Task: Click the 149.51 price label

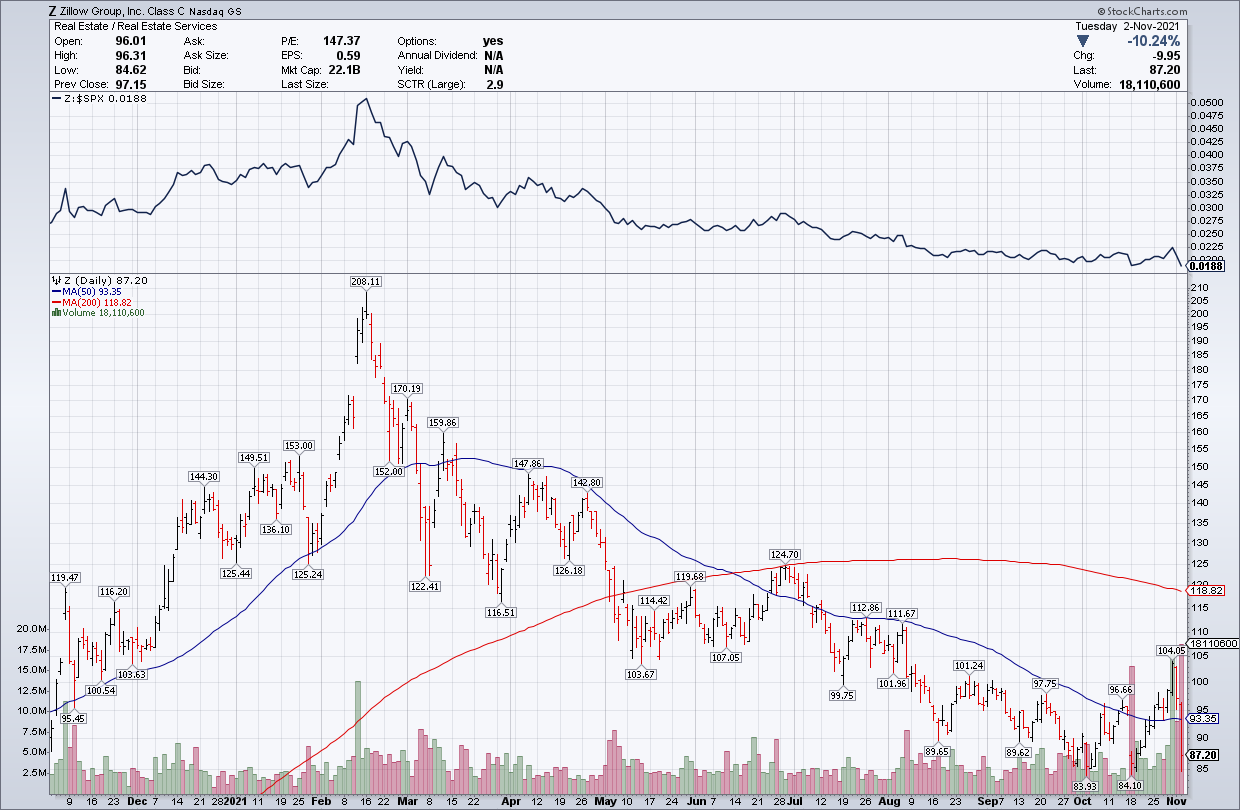Action: (254, 457)
